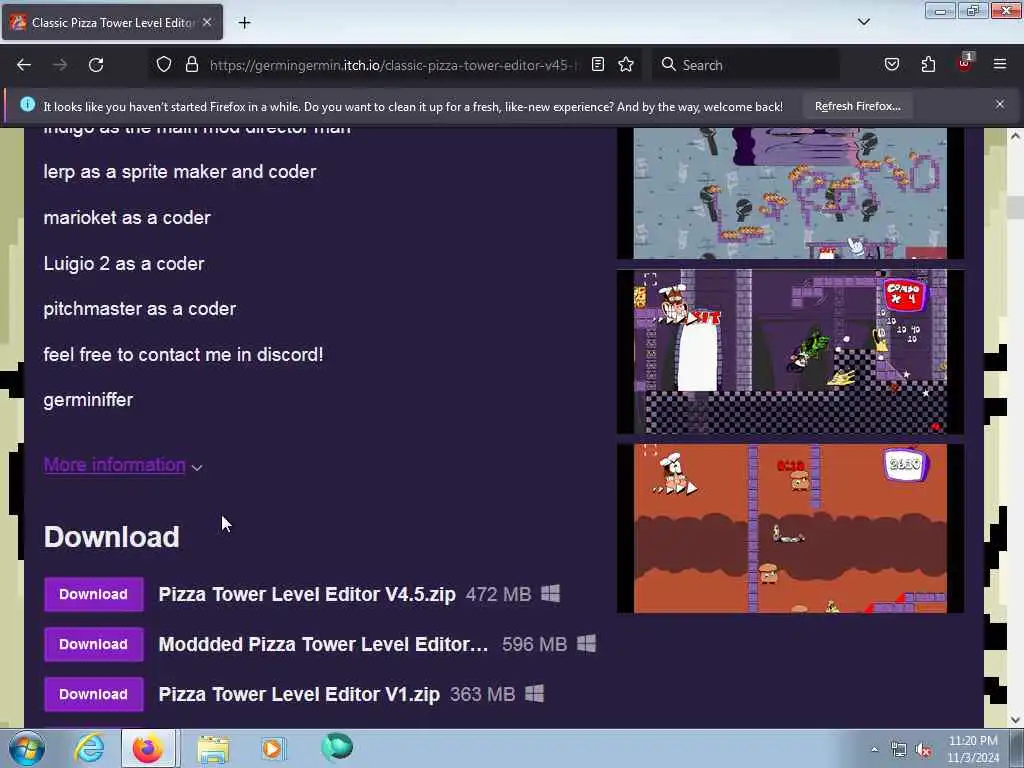The width and height of the screenshot is (1024, 768).
Task: Open the uBlock extension icon with badge
Action: tap(965, 63)
